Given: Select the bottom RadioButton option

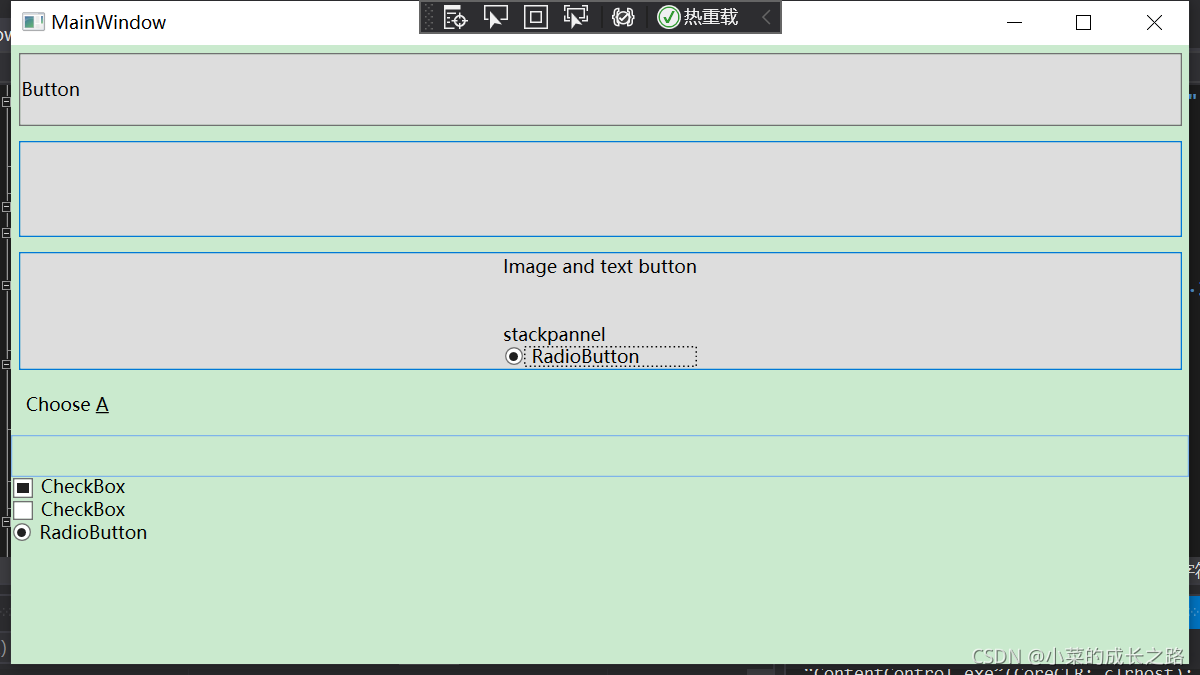Looking at the screenshot, I should (21, 532).
